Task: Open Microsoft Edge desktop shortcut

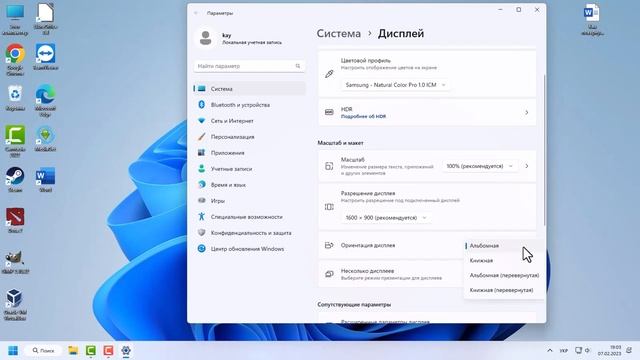Action: (45, 101)
